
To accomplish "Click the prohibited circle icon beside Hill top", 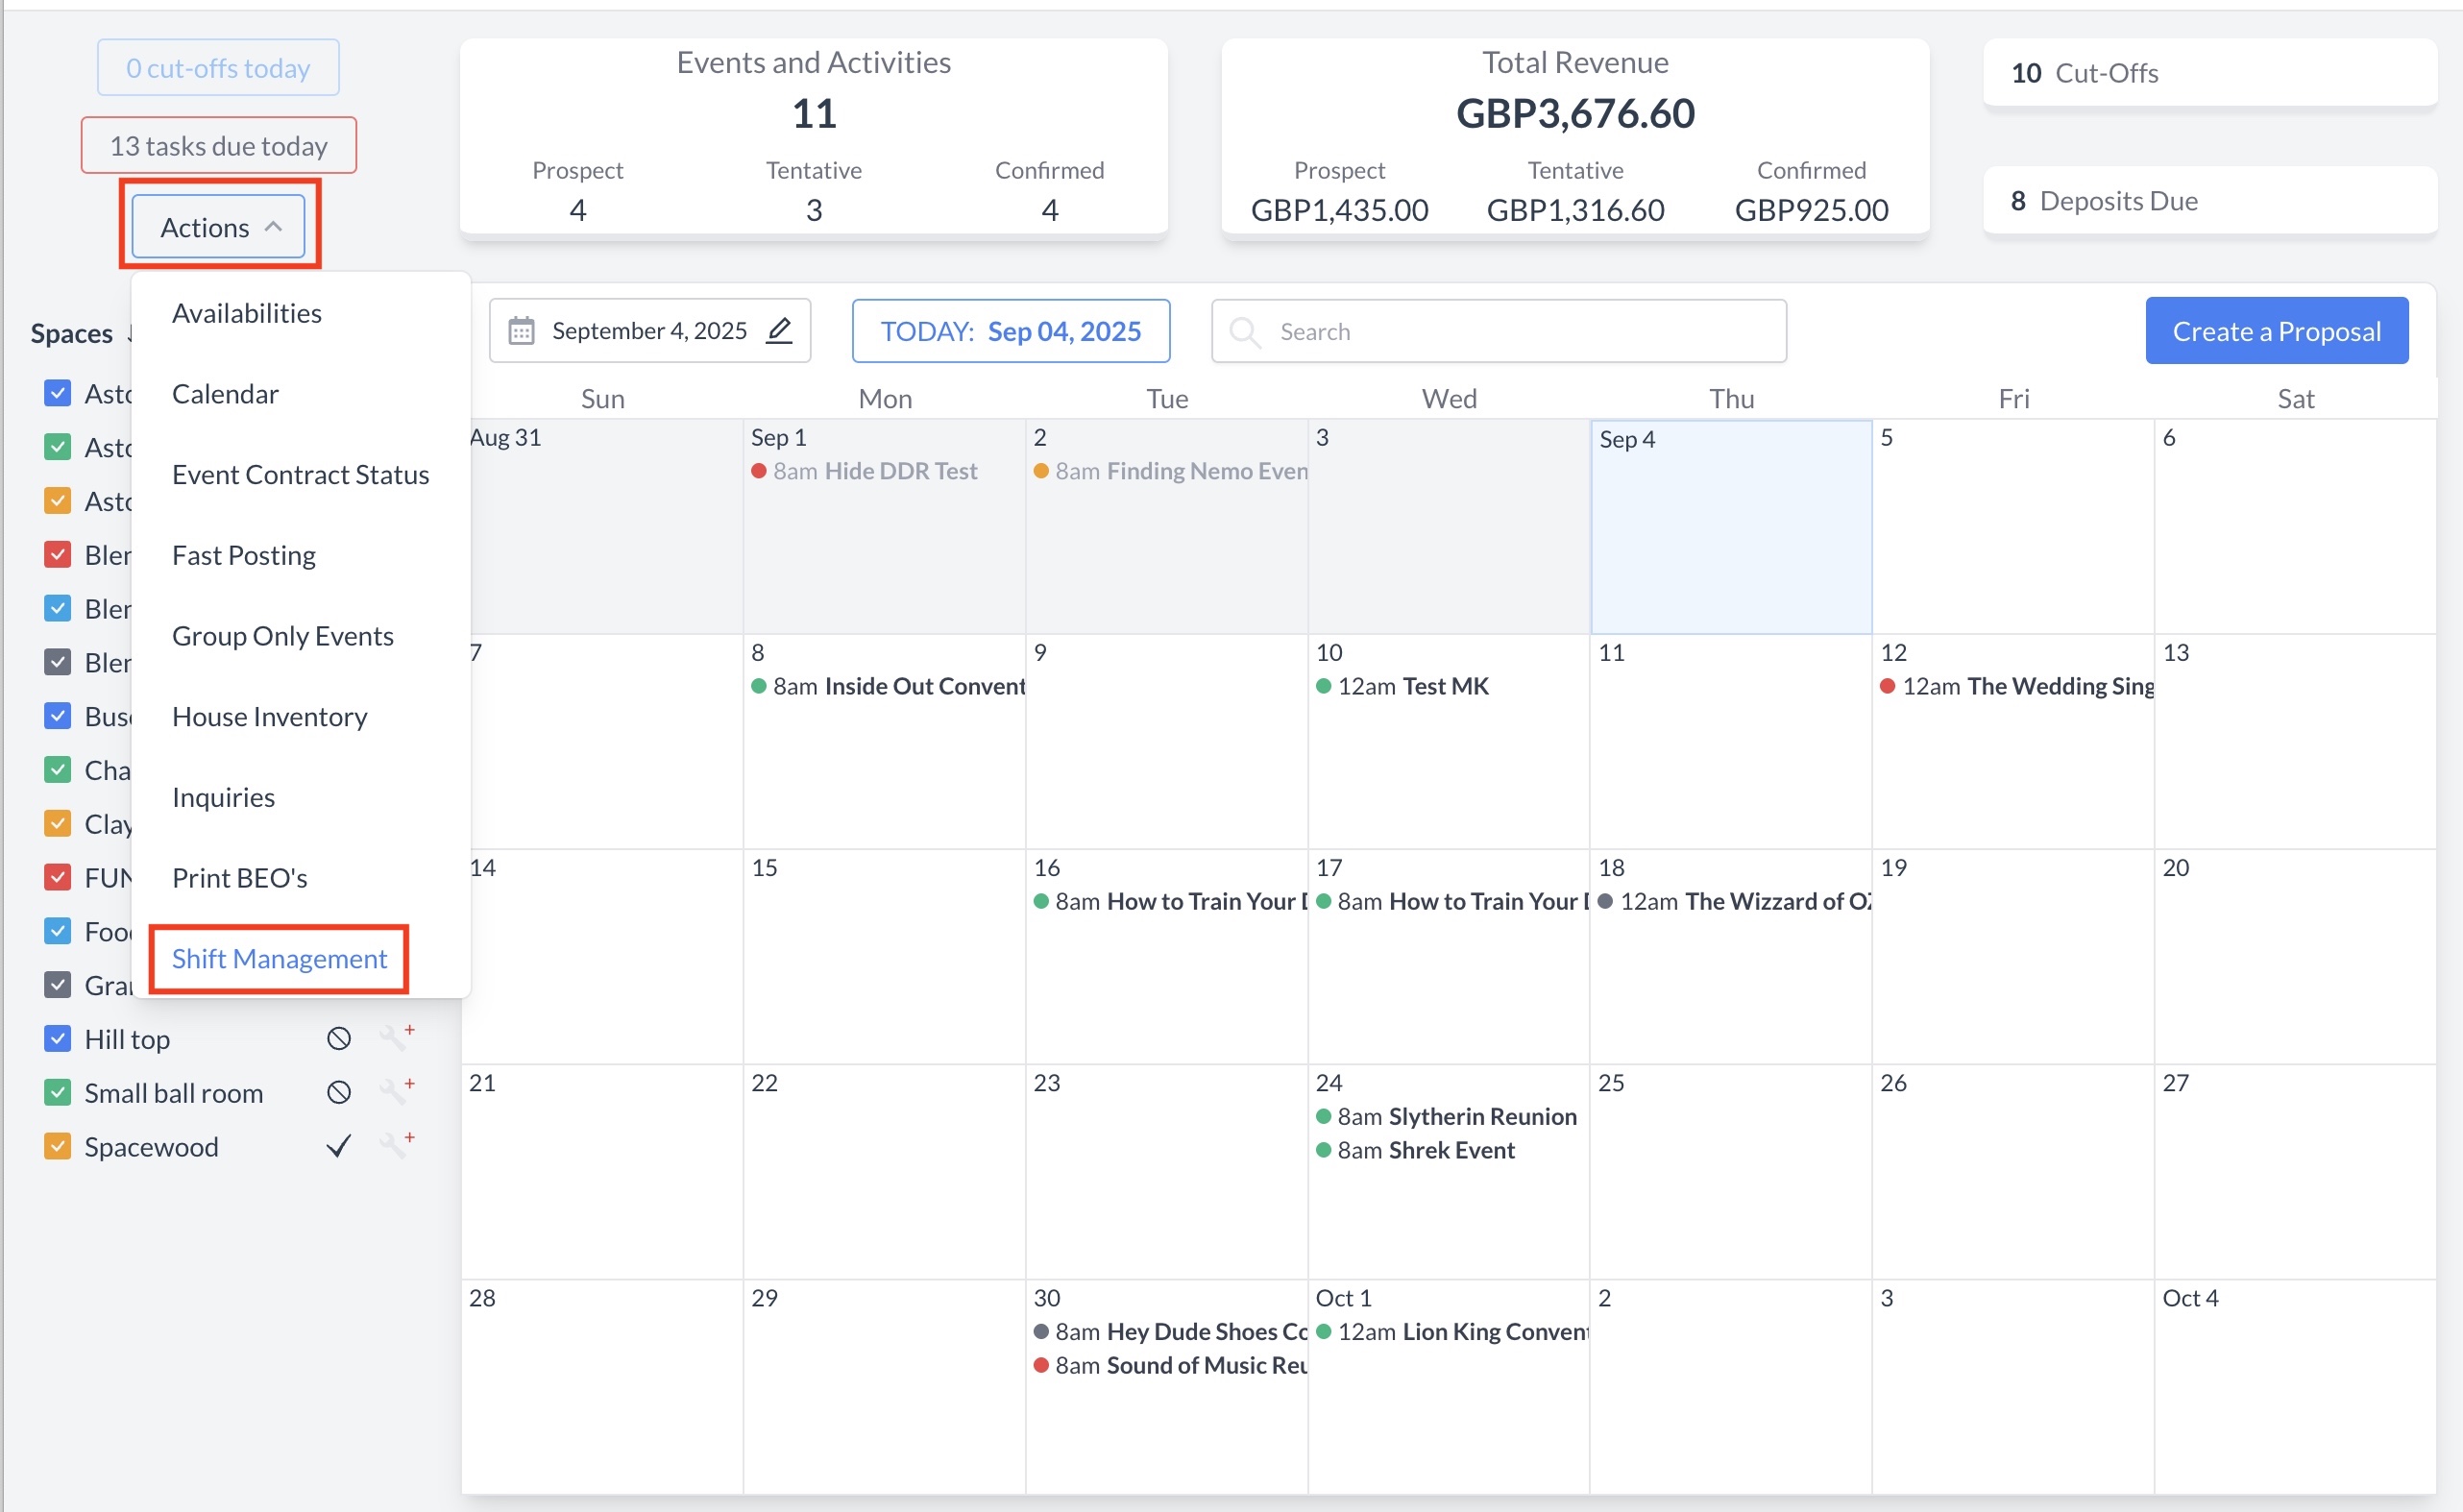I will (x=339, y=1039).
